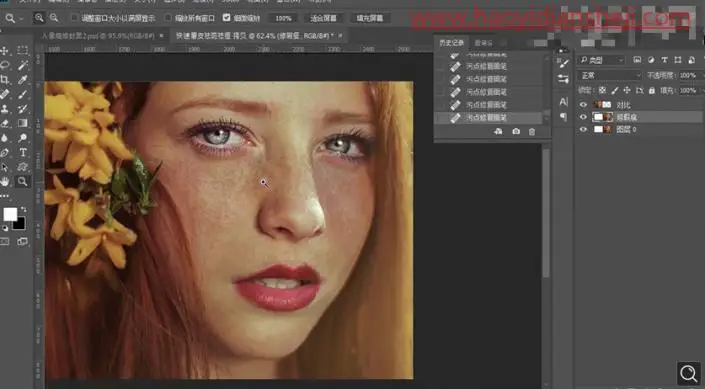The image size is (705, 389).
Task: Filter layers by adjustment layers
Action: tap(651, 60)
